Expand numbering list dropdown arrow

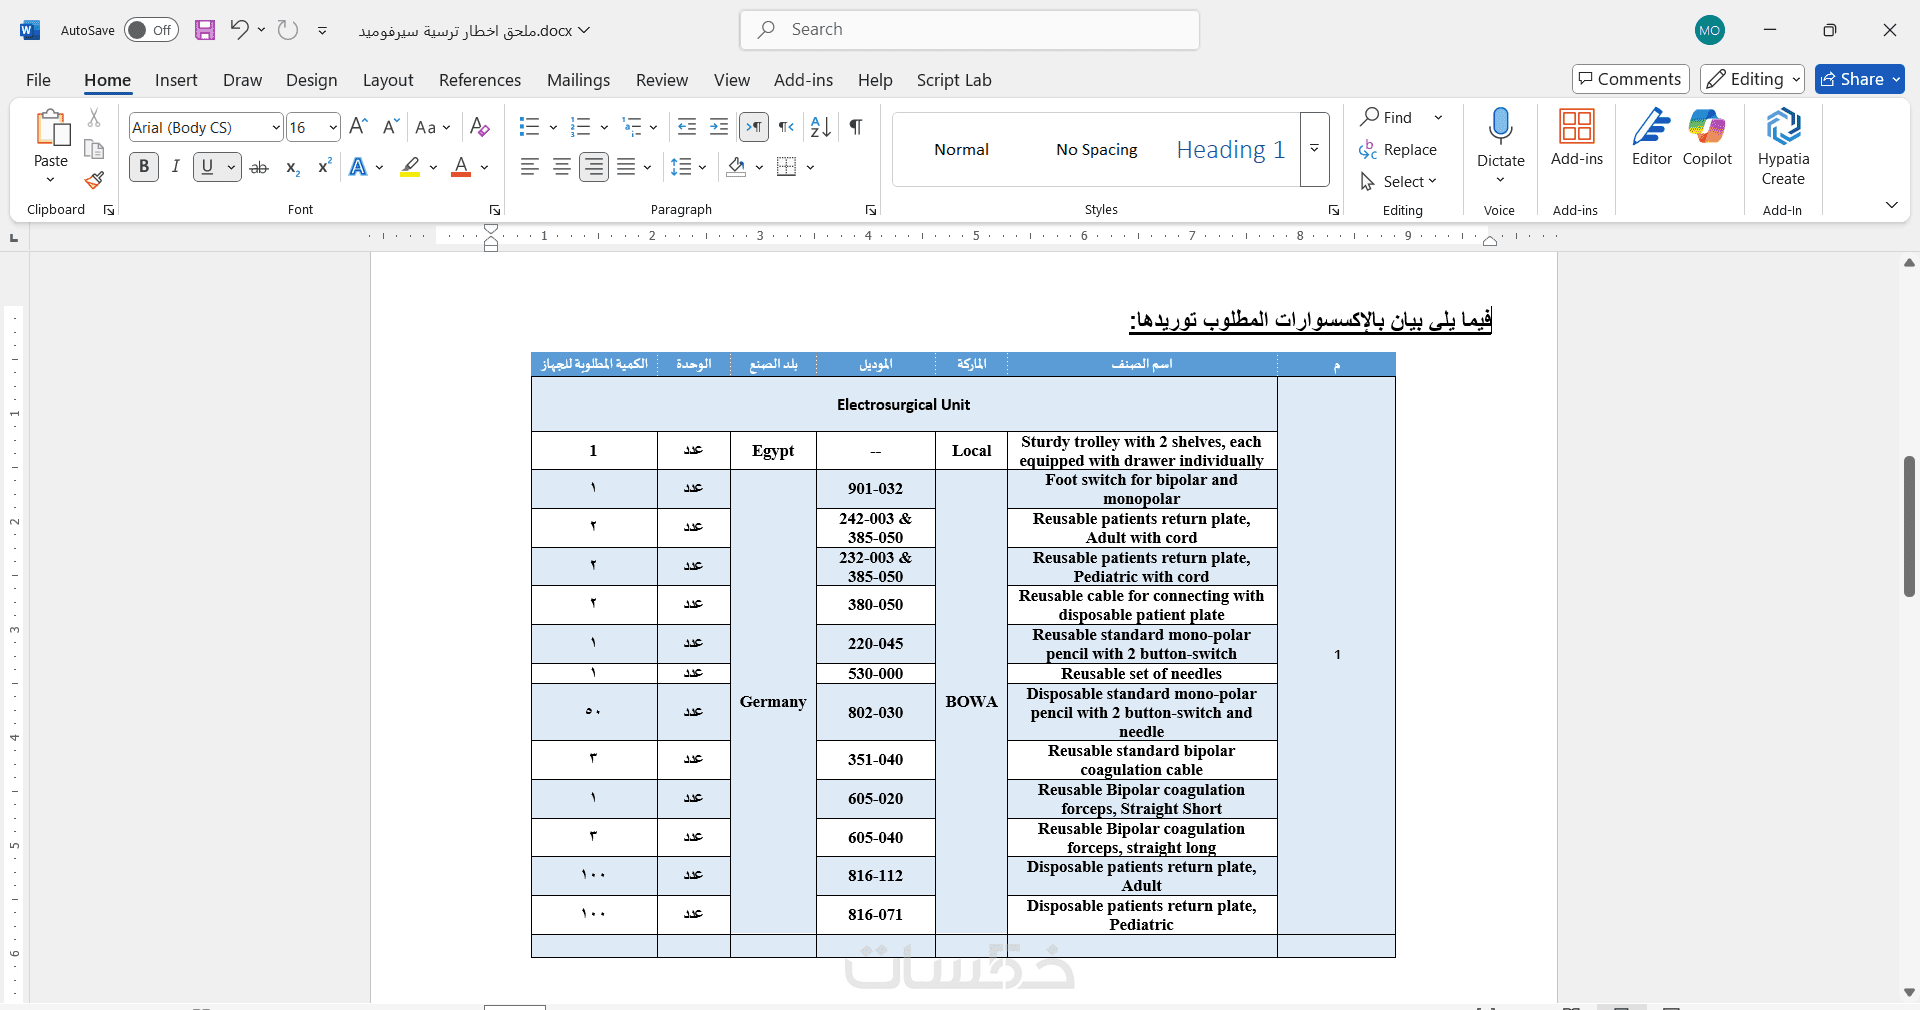[604, 127]
